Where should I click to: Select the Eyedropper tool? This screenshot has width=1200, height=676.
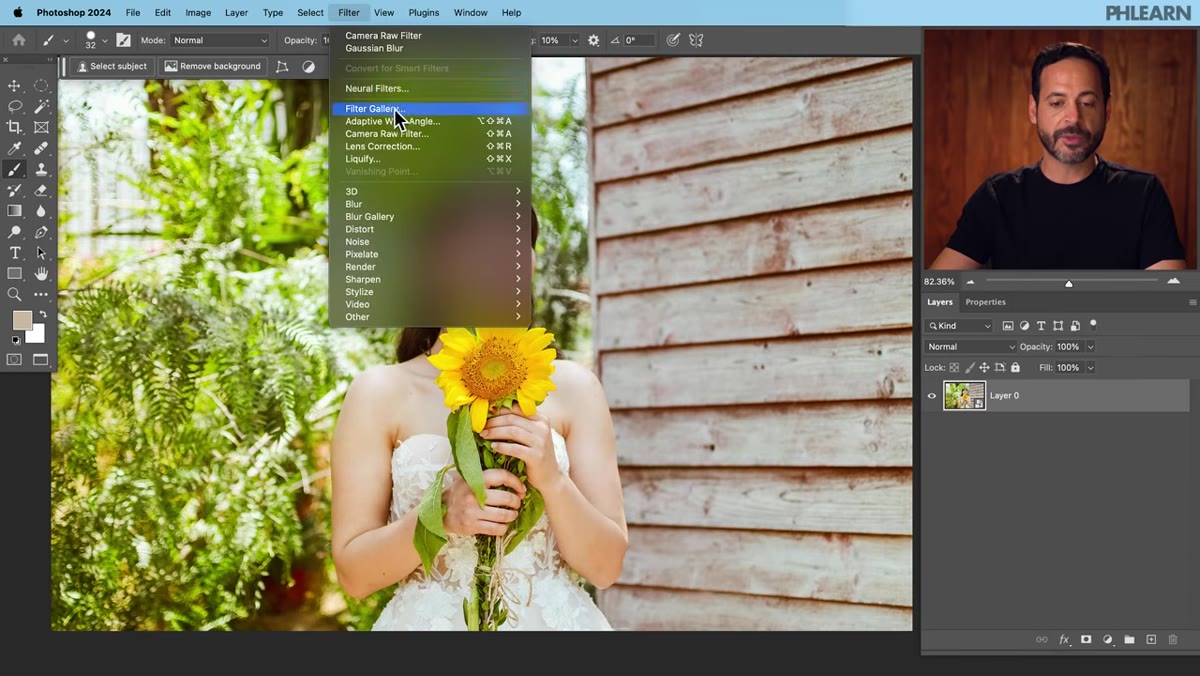coord(15,148)
